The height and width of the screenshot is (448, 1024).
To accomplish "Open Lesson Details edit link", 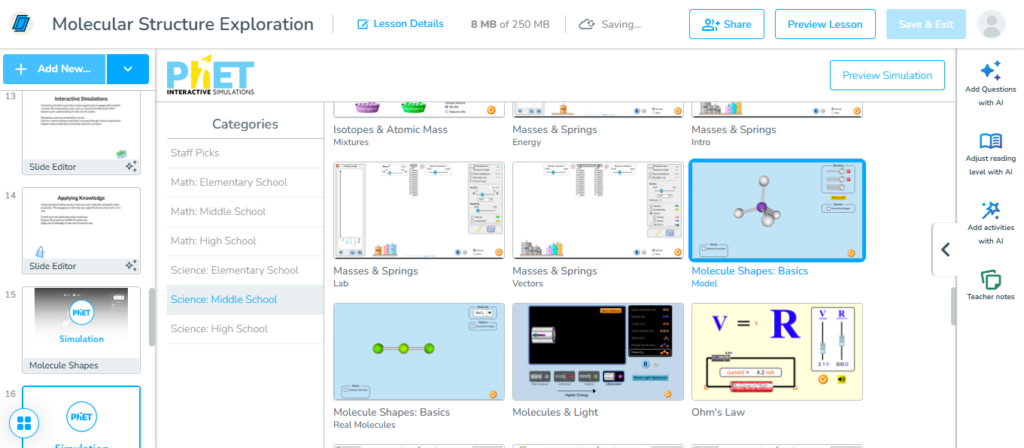I will coord(400,24).
